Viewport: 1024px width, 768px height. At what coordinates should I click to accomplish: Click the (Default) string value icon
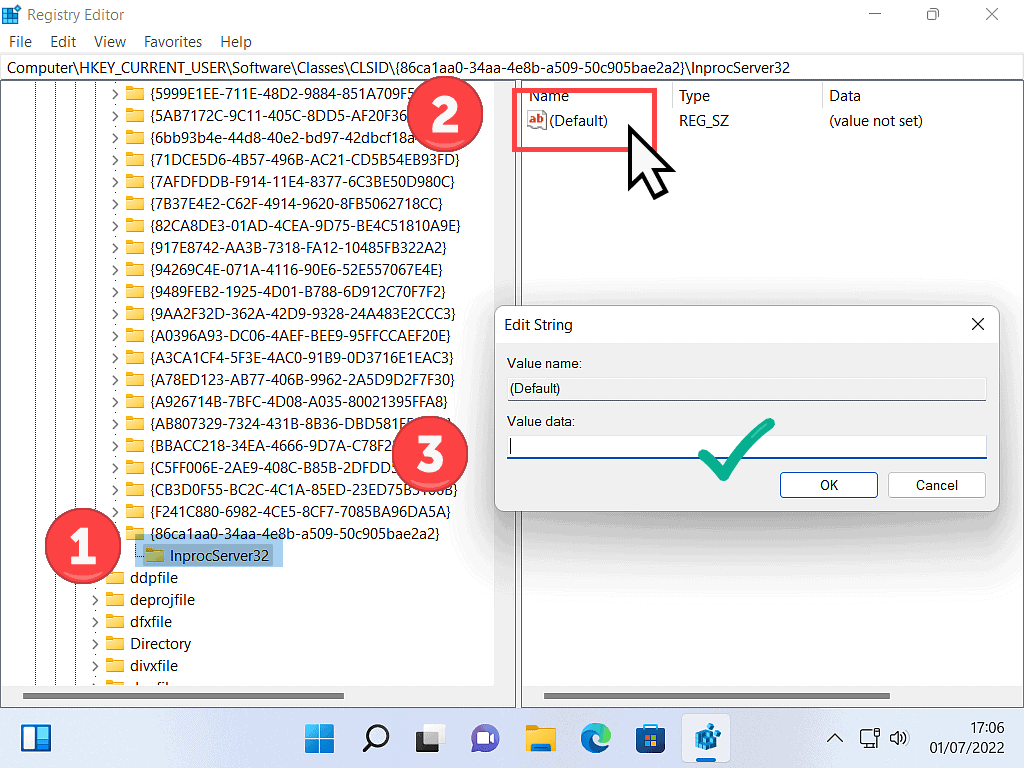pos(537,120)
